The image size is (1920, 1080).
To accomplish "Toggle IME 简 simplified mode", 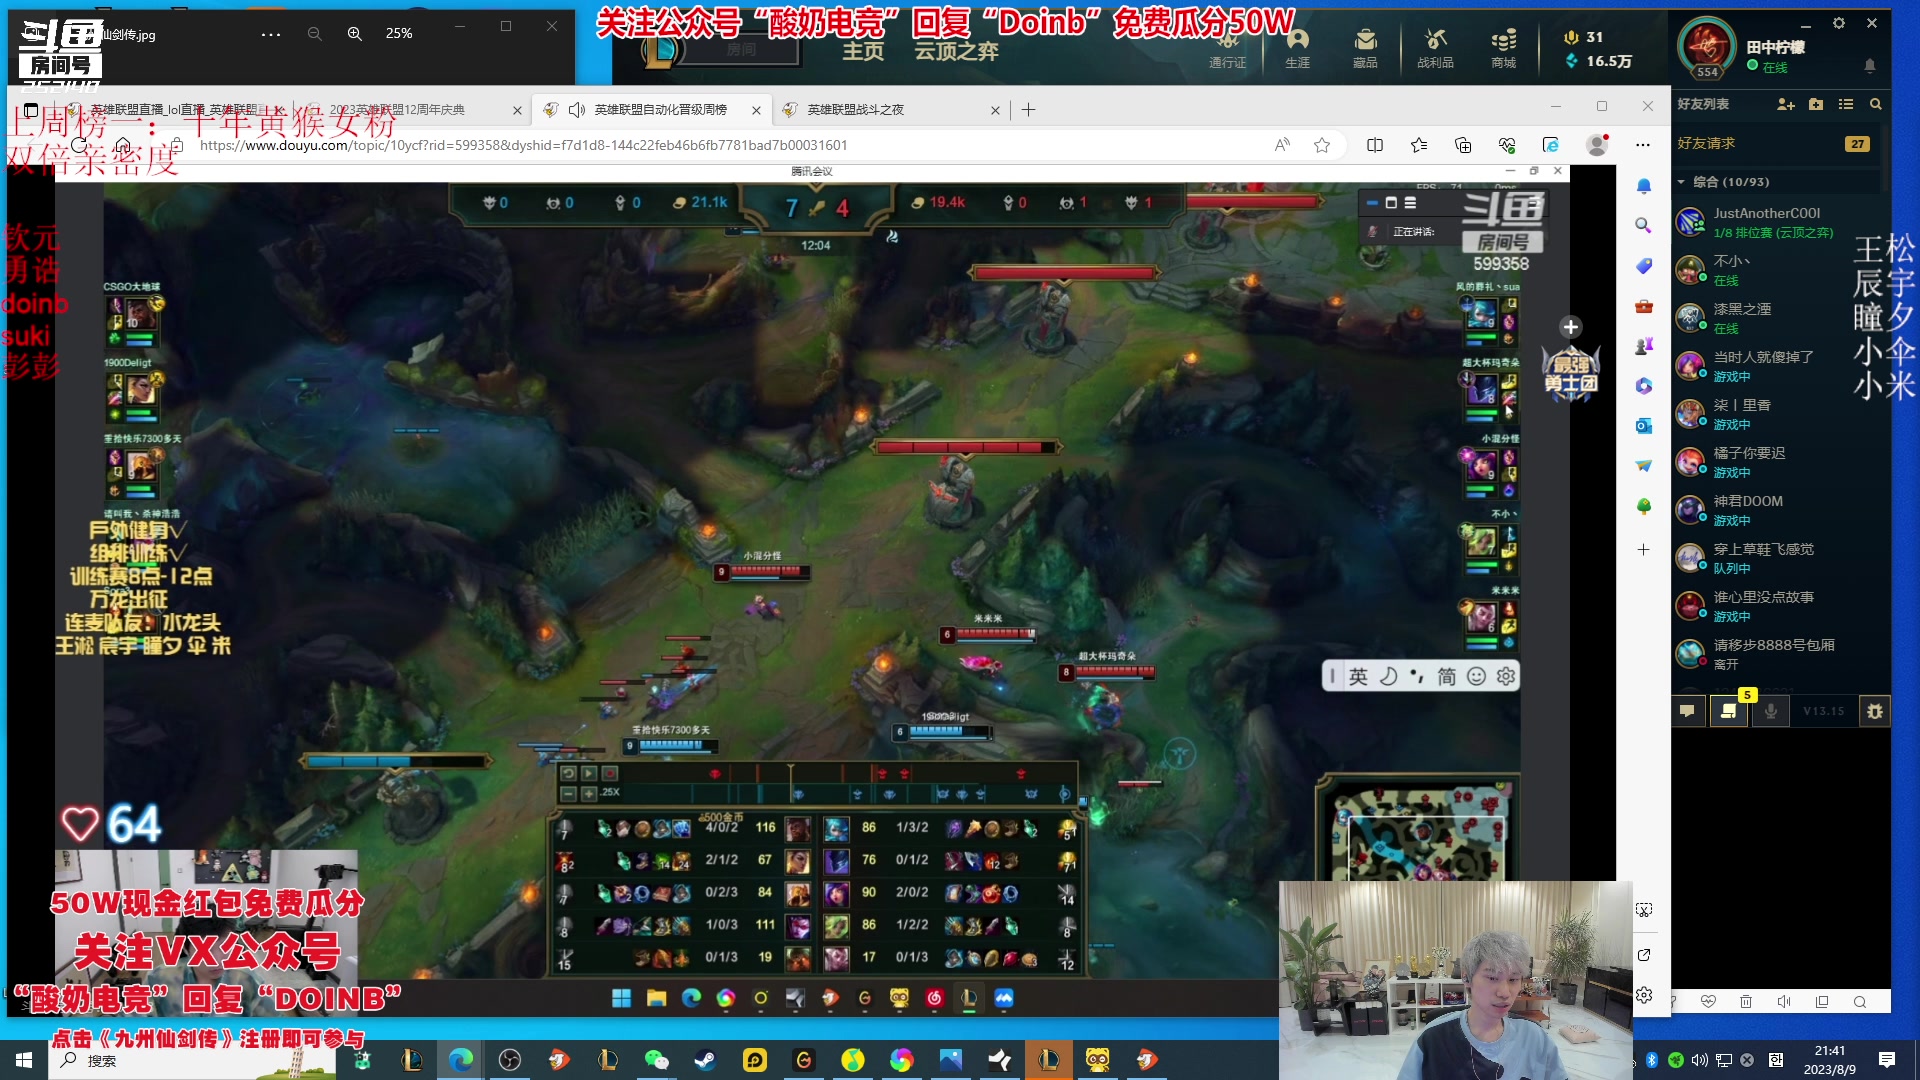I will point(1446,677).
